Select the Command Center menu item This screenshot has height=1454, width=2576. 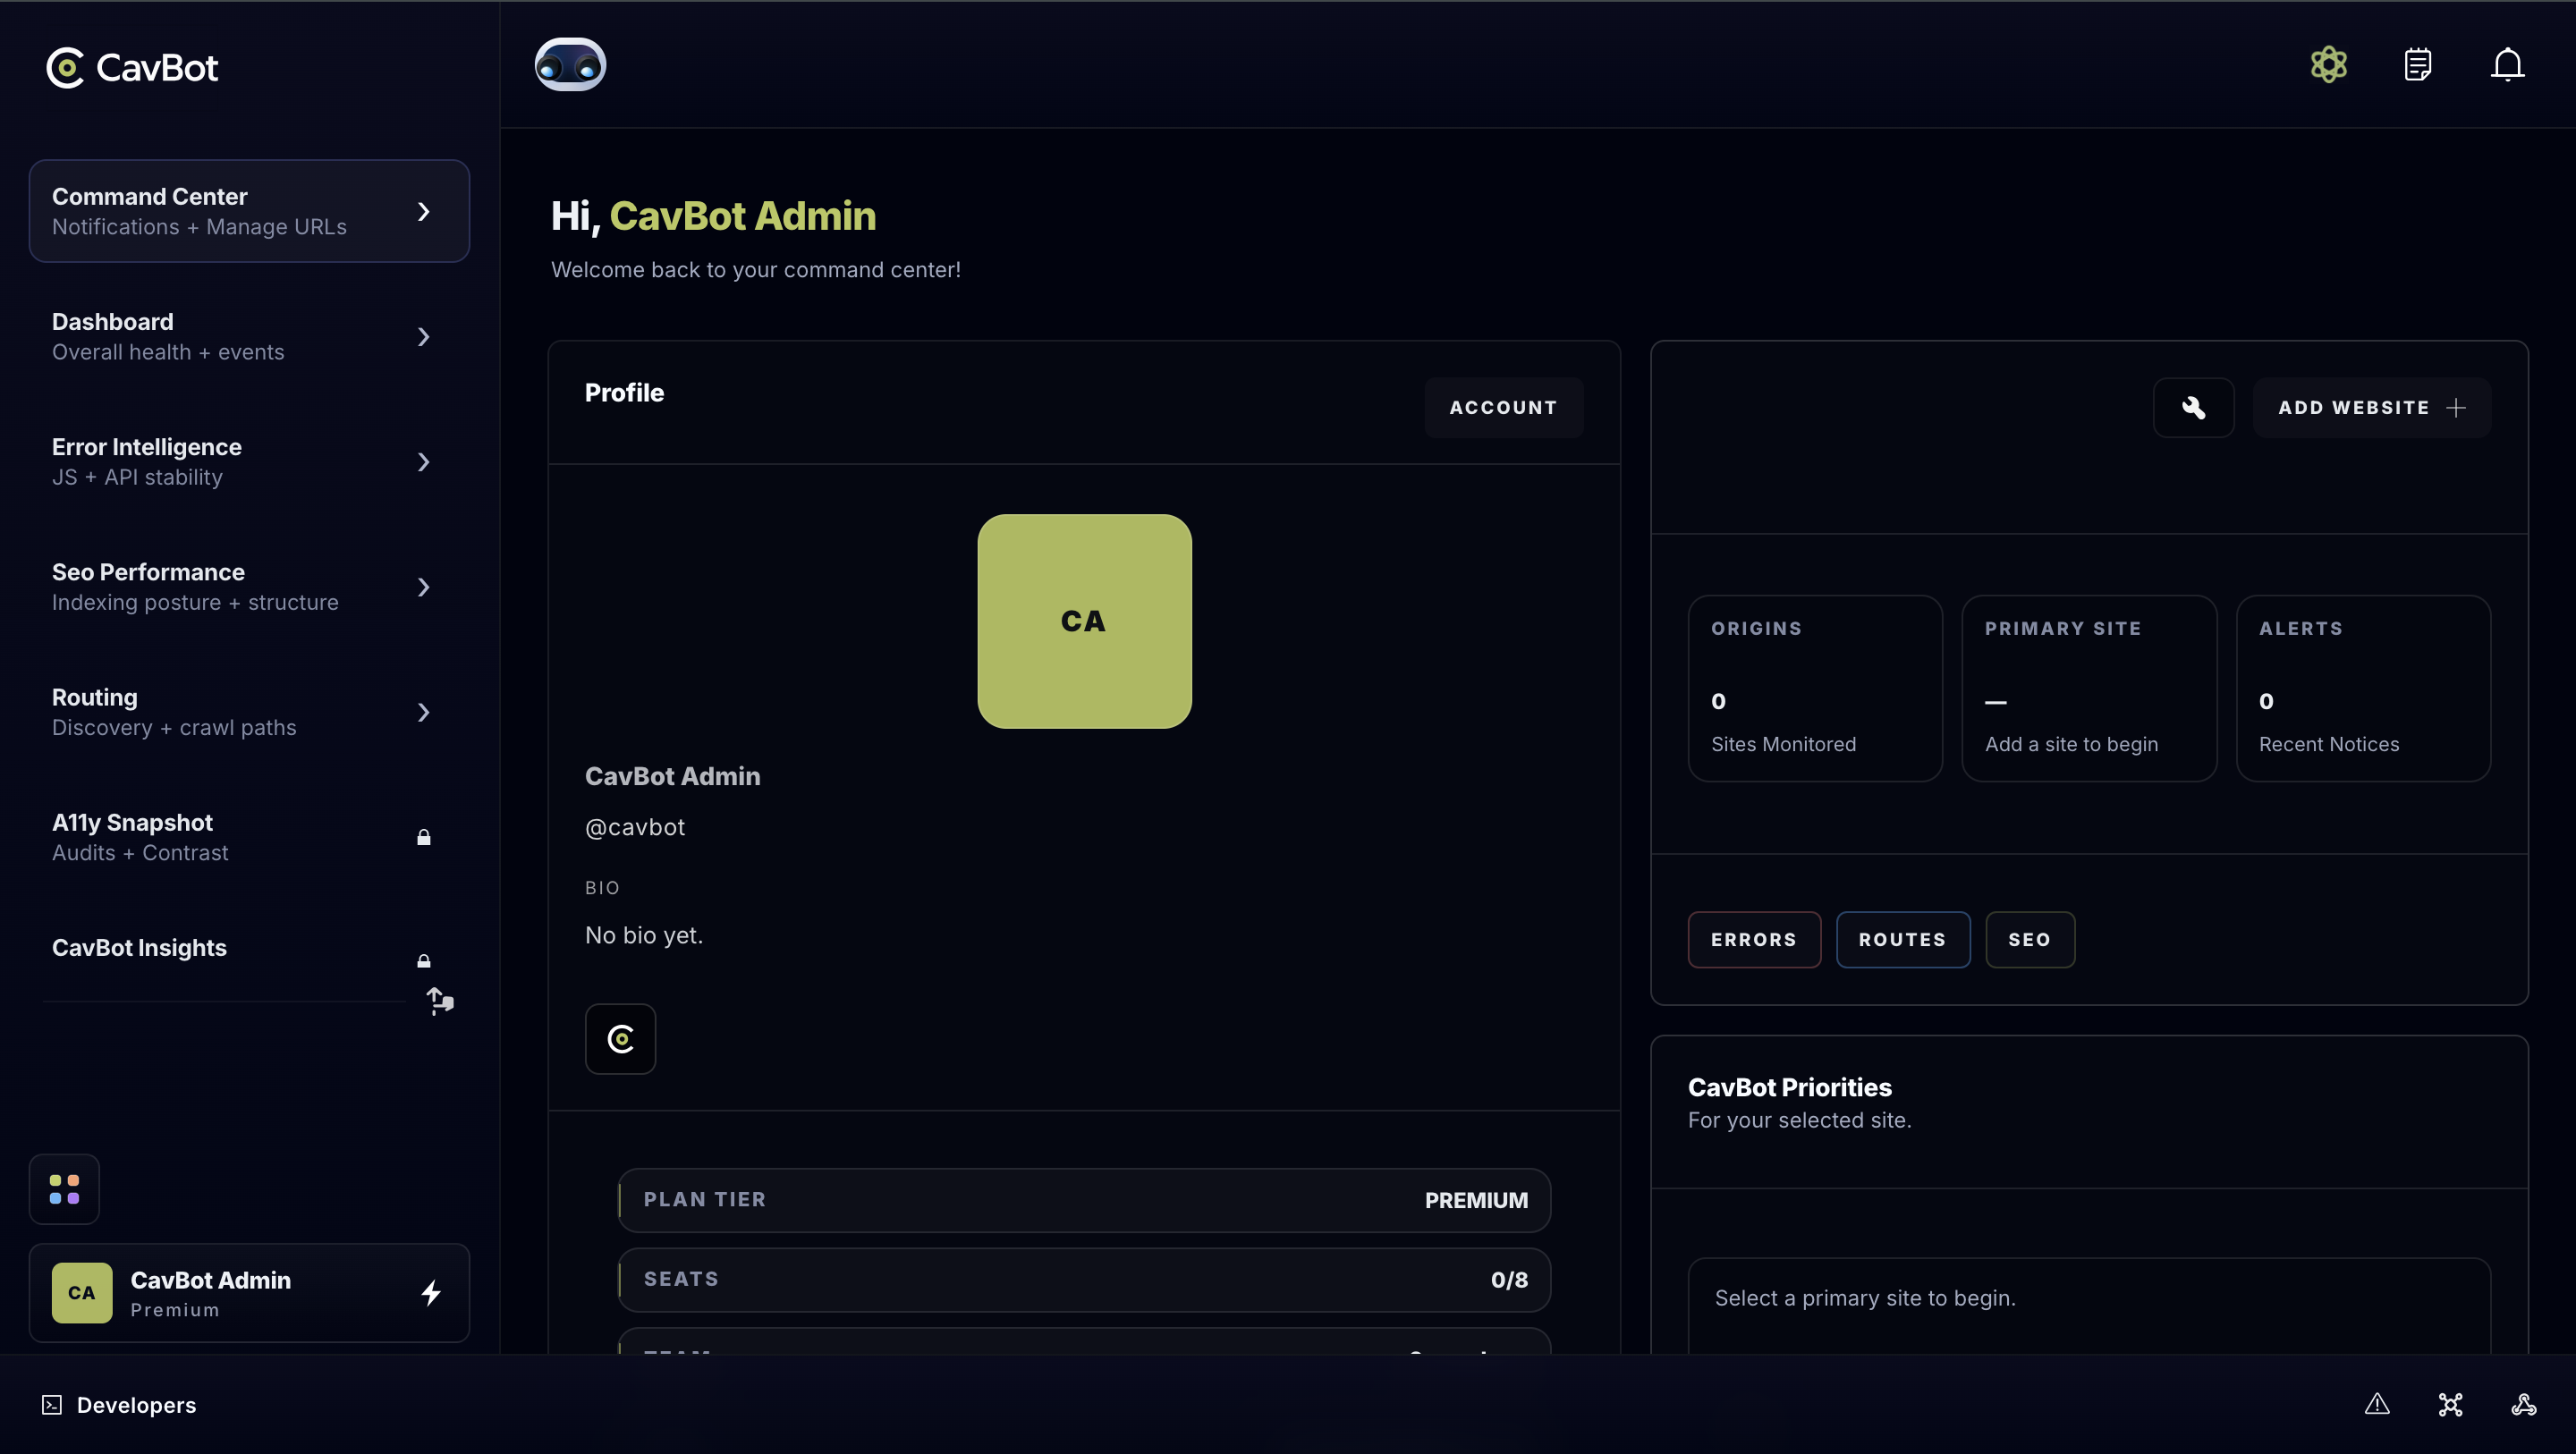coord(249,211)
